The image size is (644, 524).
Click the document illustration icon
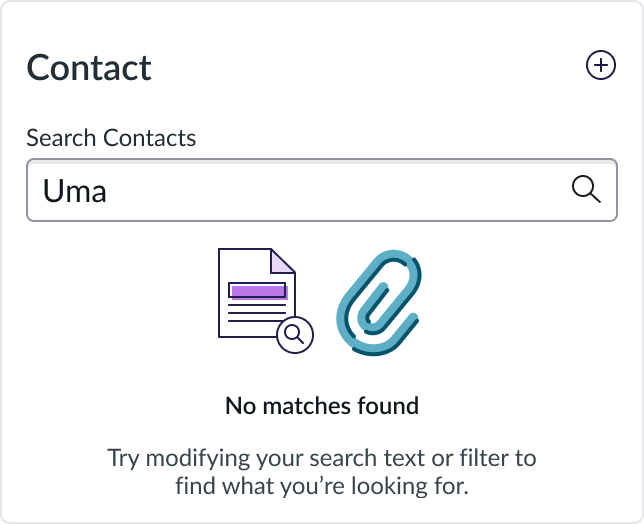(x=256, y=294)
